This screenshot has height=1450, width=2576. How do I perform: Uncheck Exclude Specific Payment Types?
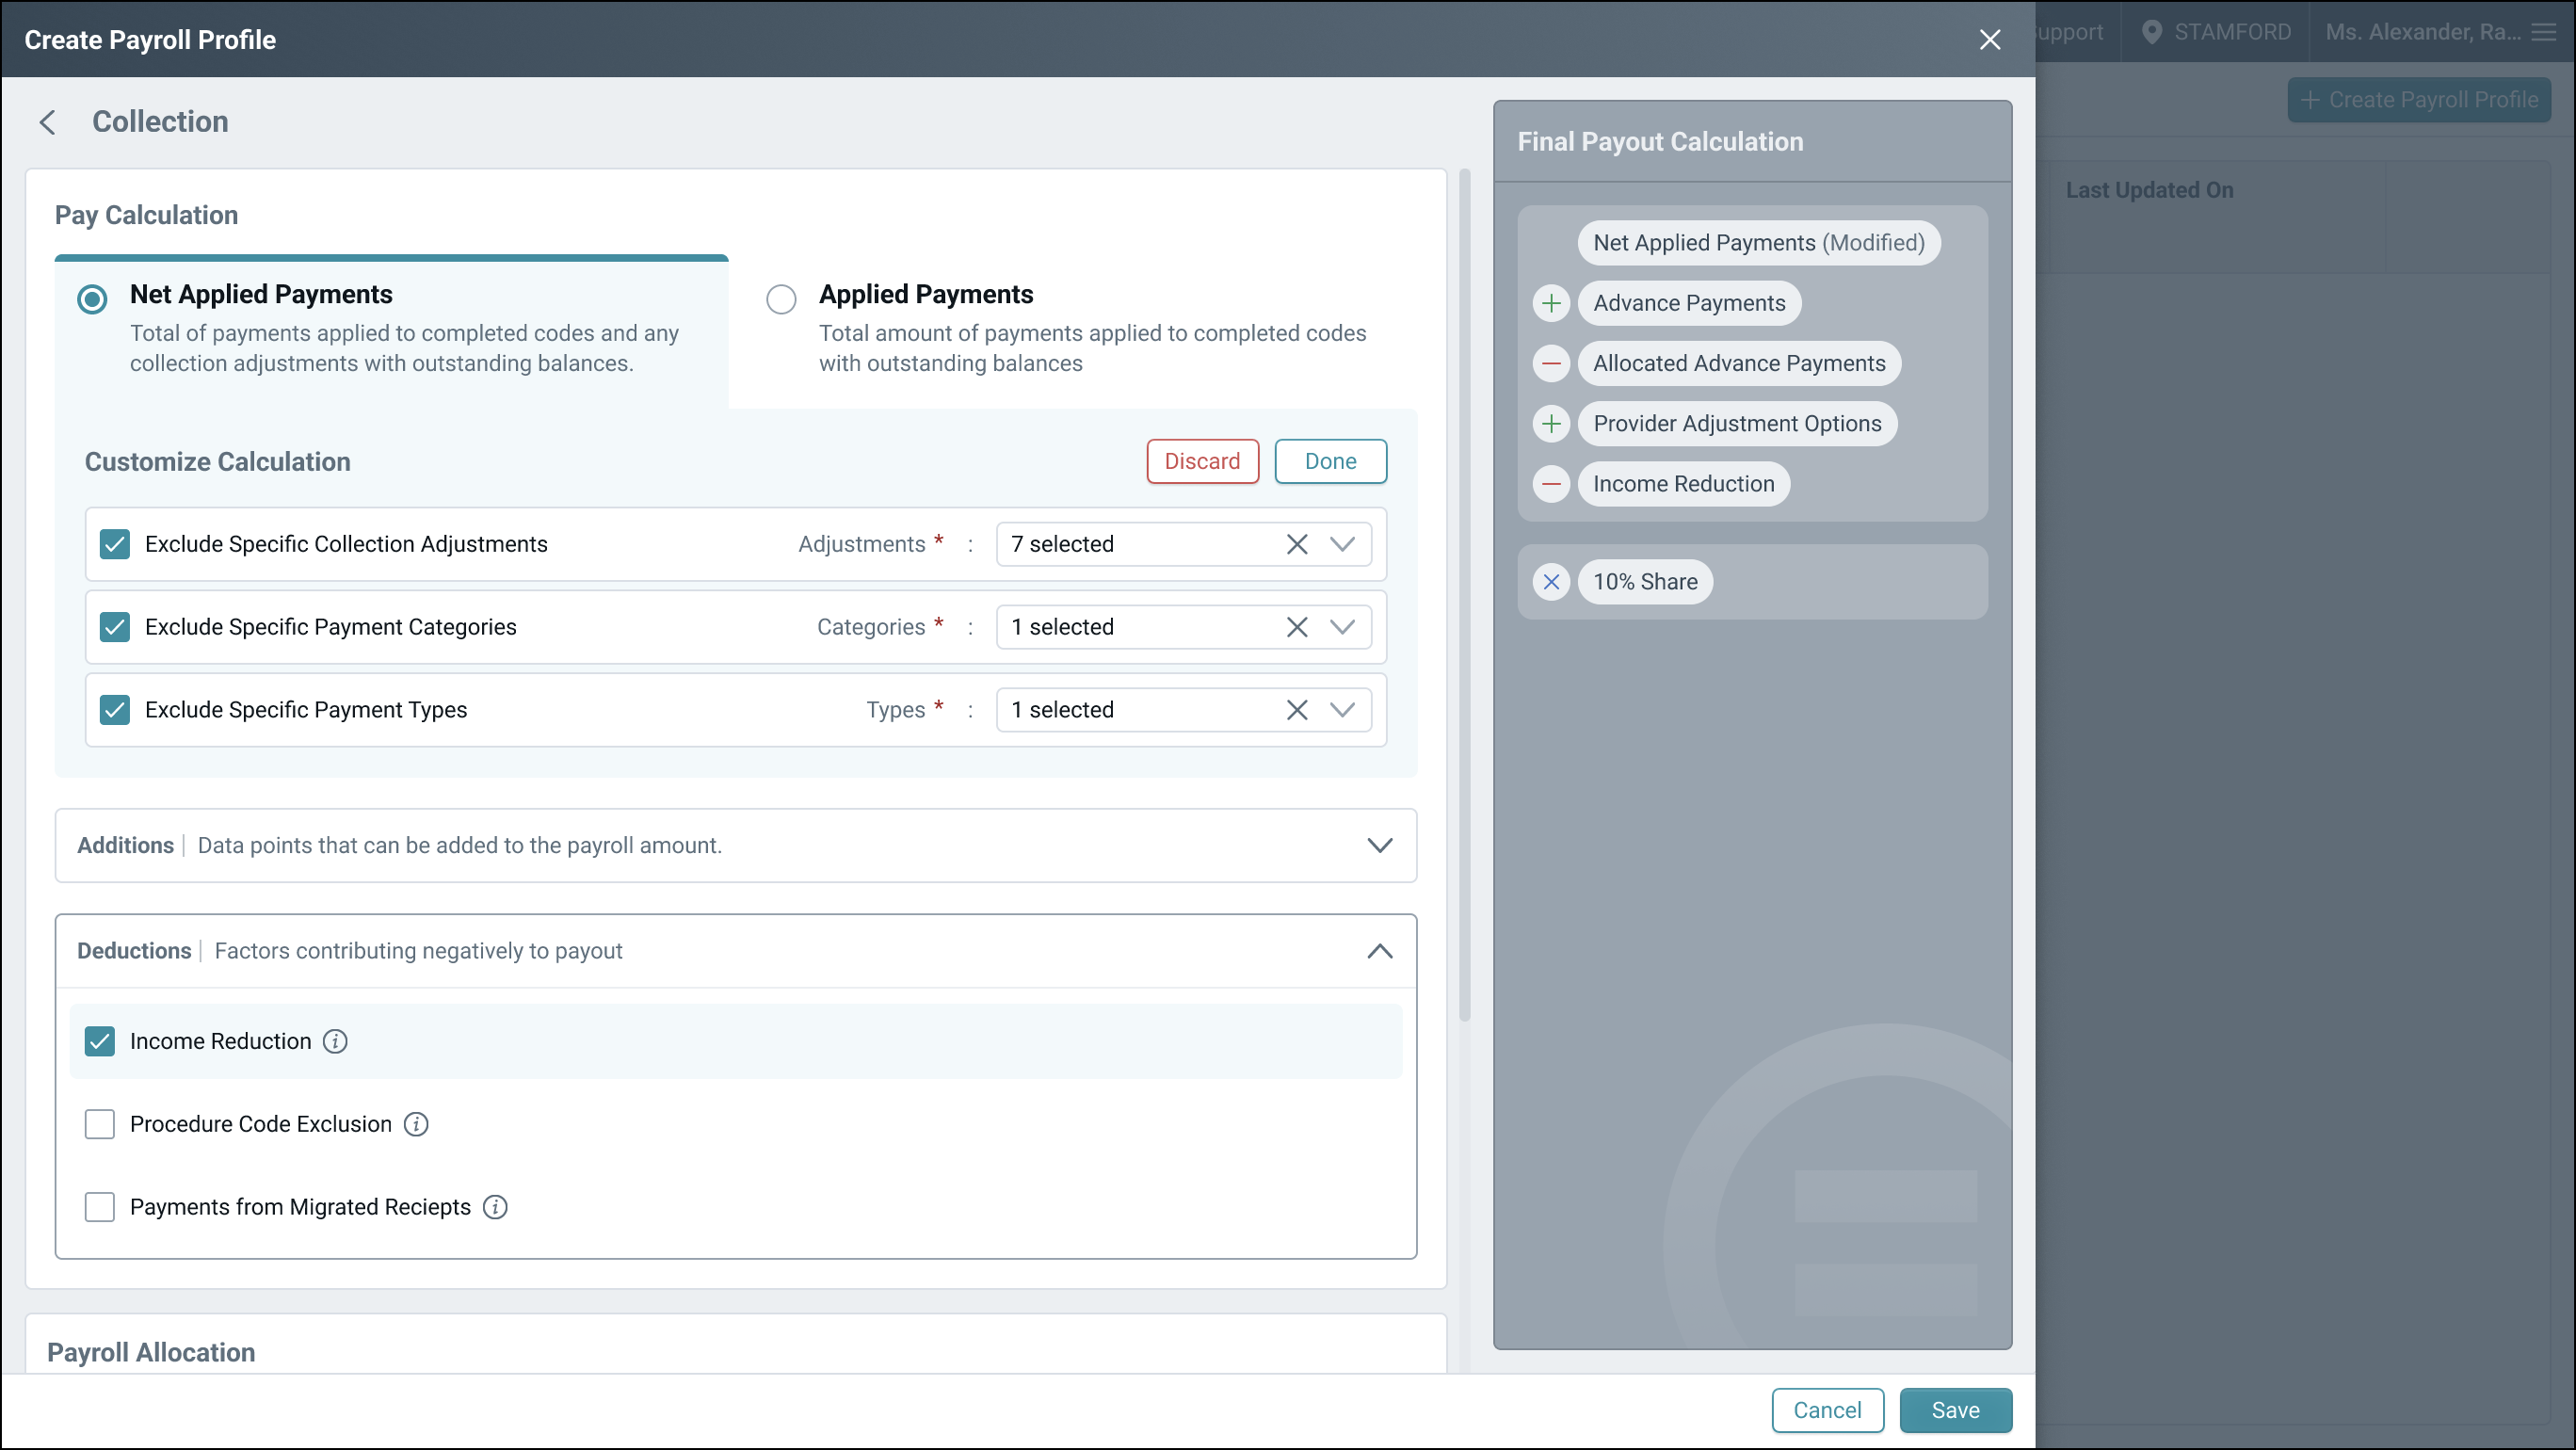(x=115, y=710)
